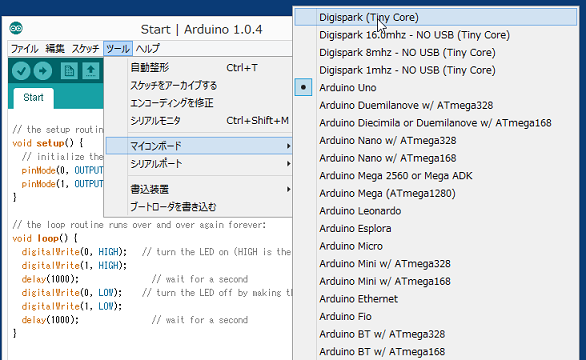
Task: Select board Digispark (Tiny Core)
Action: (x=435, y=17)
